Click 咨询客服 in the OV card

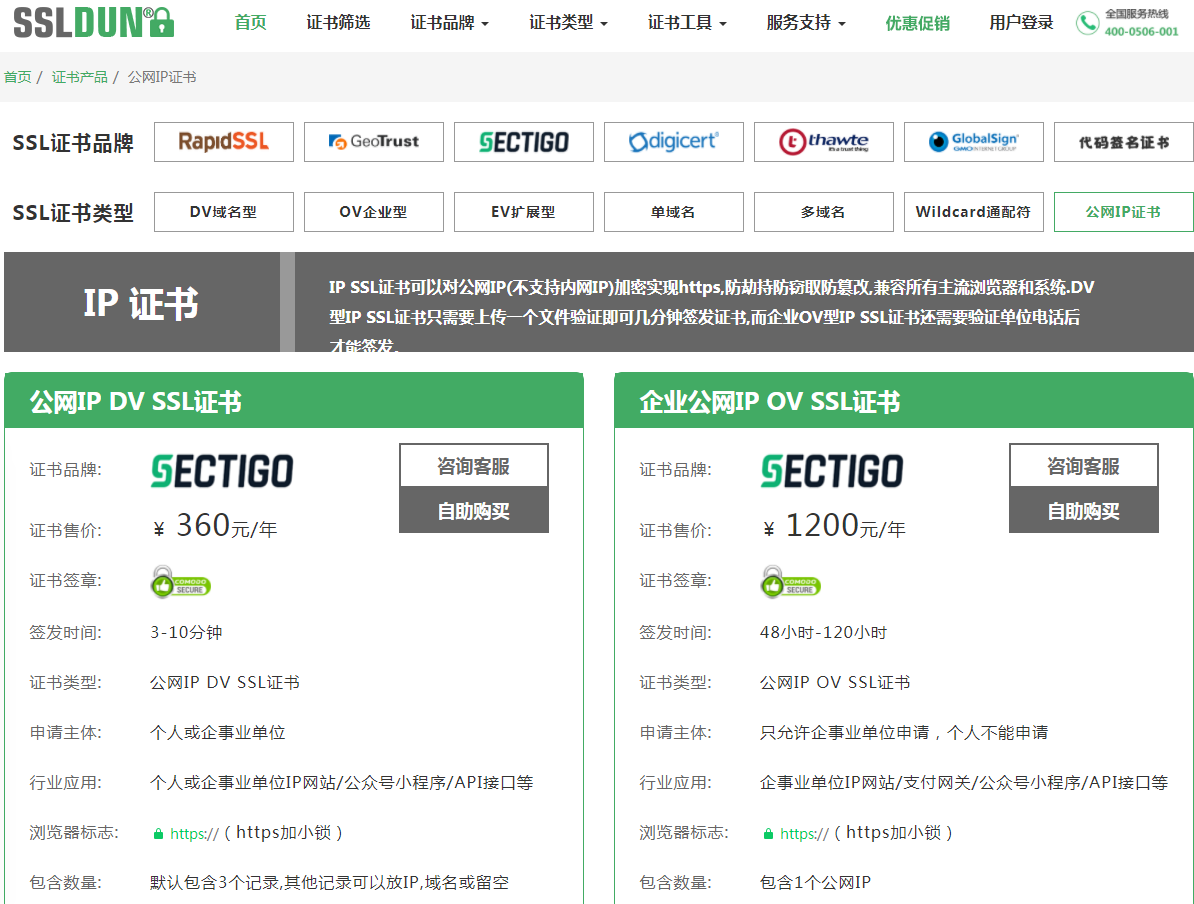pos(1084,465)
